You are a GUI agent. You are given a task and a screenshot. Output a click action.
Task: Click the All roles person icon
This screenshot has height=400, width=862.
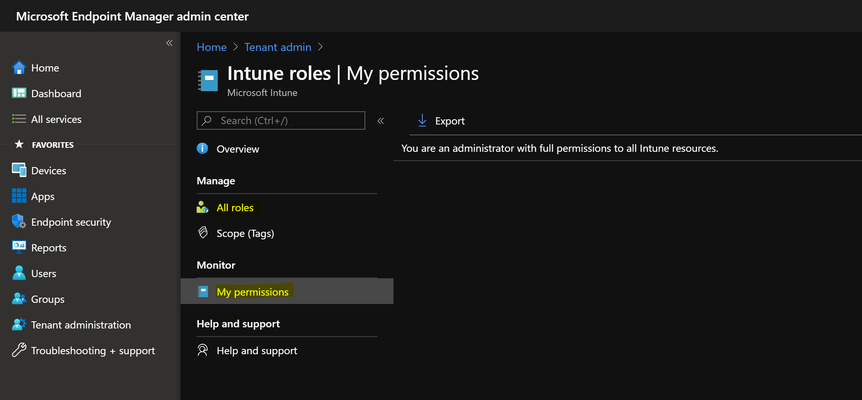point(202,208)
